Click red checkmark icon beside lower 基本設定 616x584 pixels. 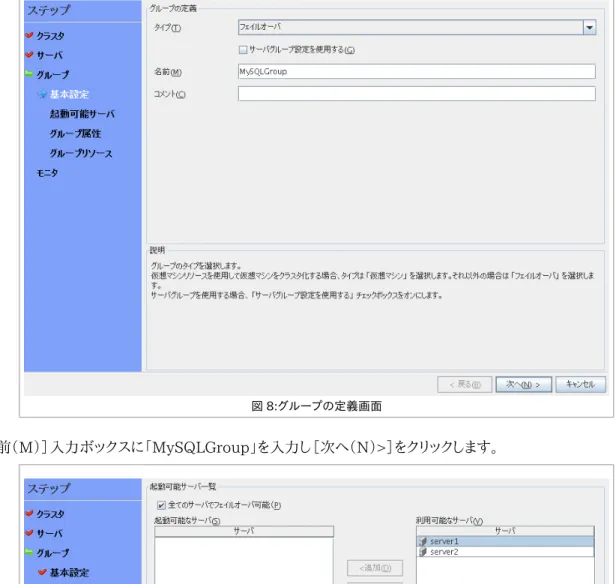click(x=42, y=572)
